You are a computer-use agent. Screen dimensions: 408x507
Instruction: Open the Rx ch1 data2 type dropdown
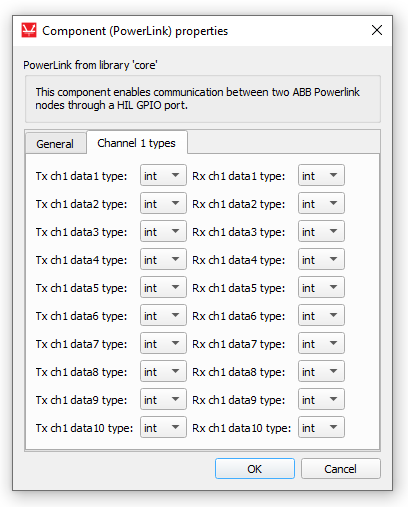coord(321,203)
